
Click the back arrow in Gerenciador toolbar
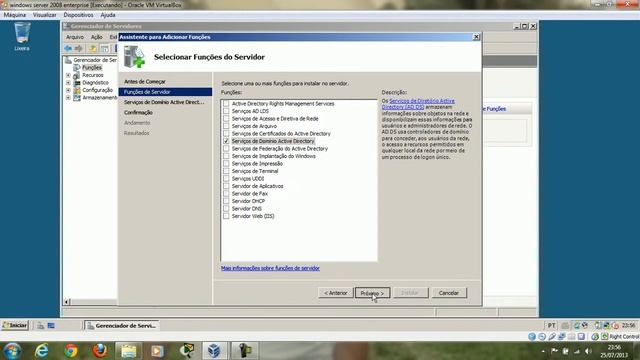[68, 49]
